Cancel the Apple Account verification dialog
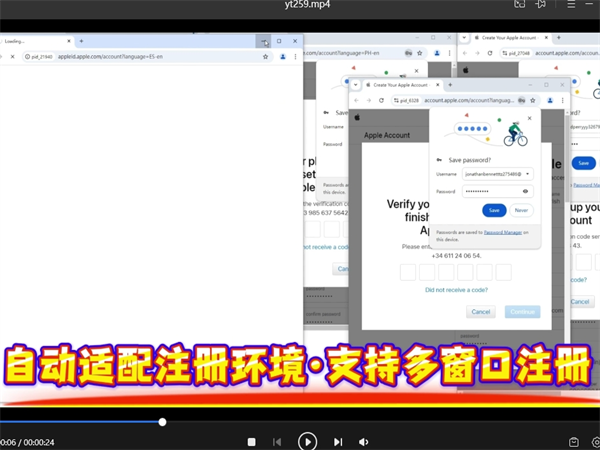Image resolution: width=600 pixels, height=450 pixels. [x=481, y=312]
